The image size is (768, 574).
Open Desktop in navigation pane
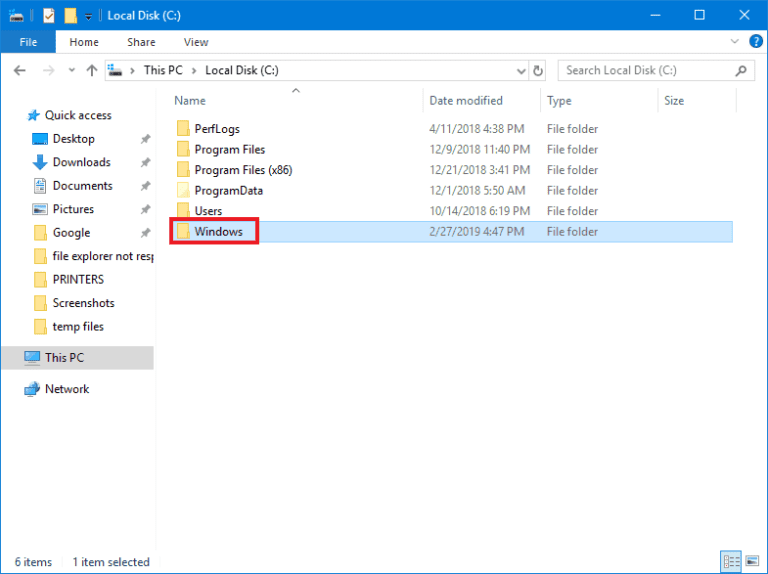tap(73, 139)
